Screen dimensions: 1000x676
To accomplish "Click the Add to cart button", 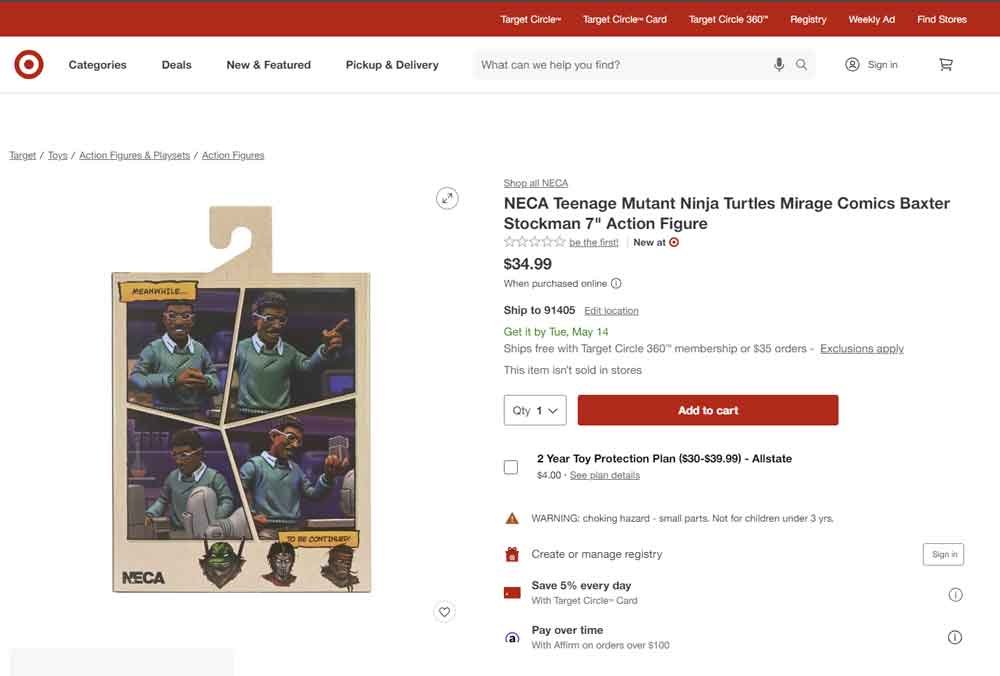I will coord(708,410).
